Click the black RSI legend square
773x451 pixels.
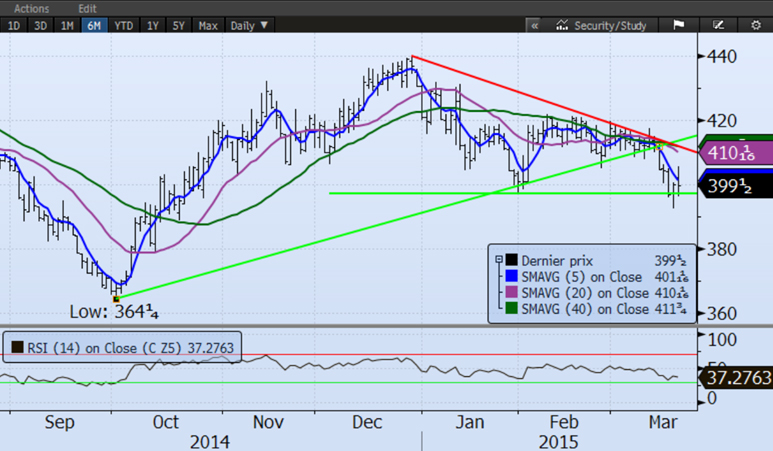16,349
